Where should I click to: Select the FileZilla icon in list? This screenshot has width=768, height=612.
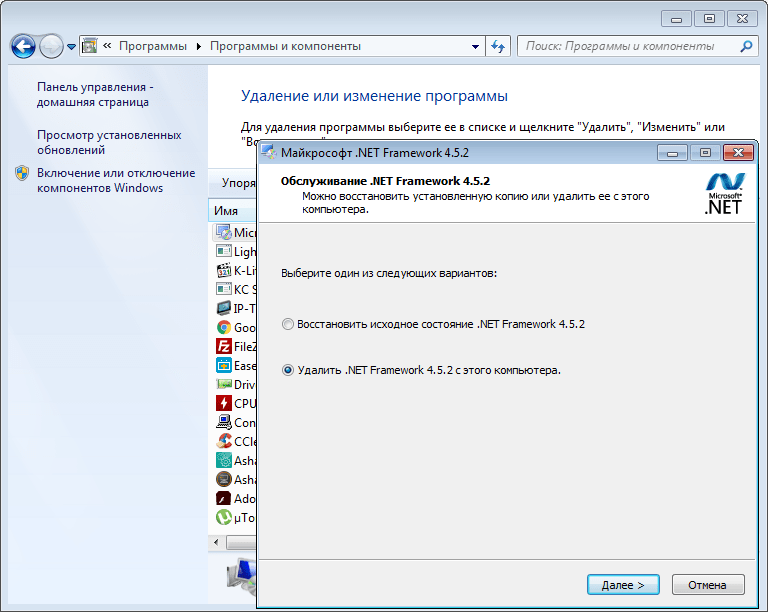pos(224,346)
